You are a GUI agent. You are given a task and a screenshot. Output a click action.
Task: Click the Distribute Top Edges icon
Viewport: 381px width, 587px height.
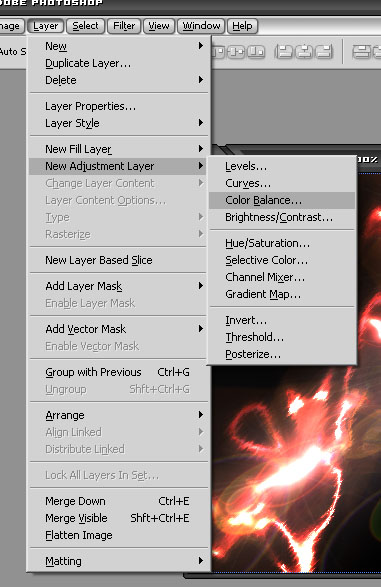[362, 52]
